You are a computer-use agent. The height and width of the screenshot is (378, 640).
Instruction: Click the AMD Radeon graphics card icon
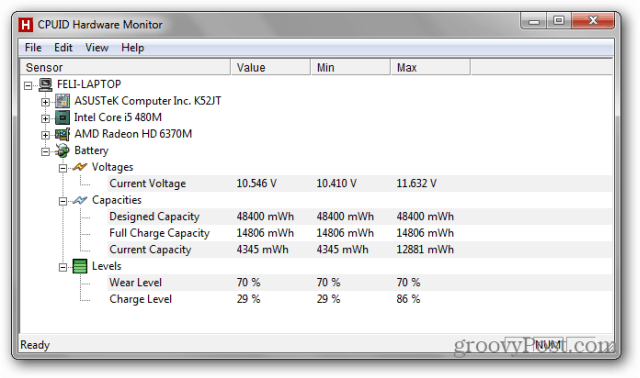62,134
